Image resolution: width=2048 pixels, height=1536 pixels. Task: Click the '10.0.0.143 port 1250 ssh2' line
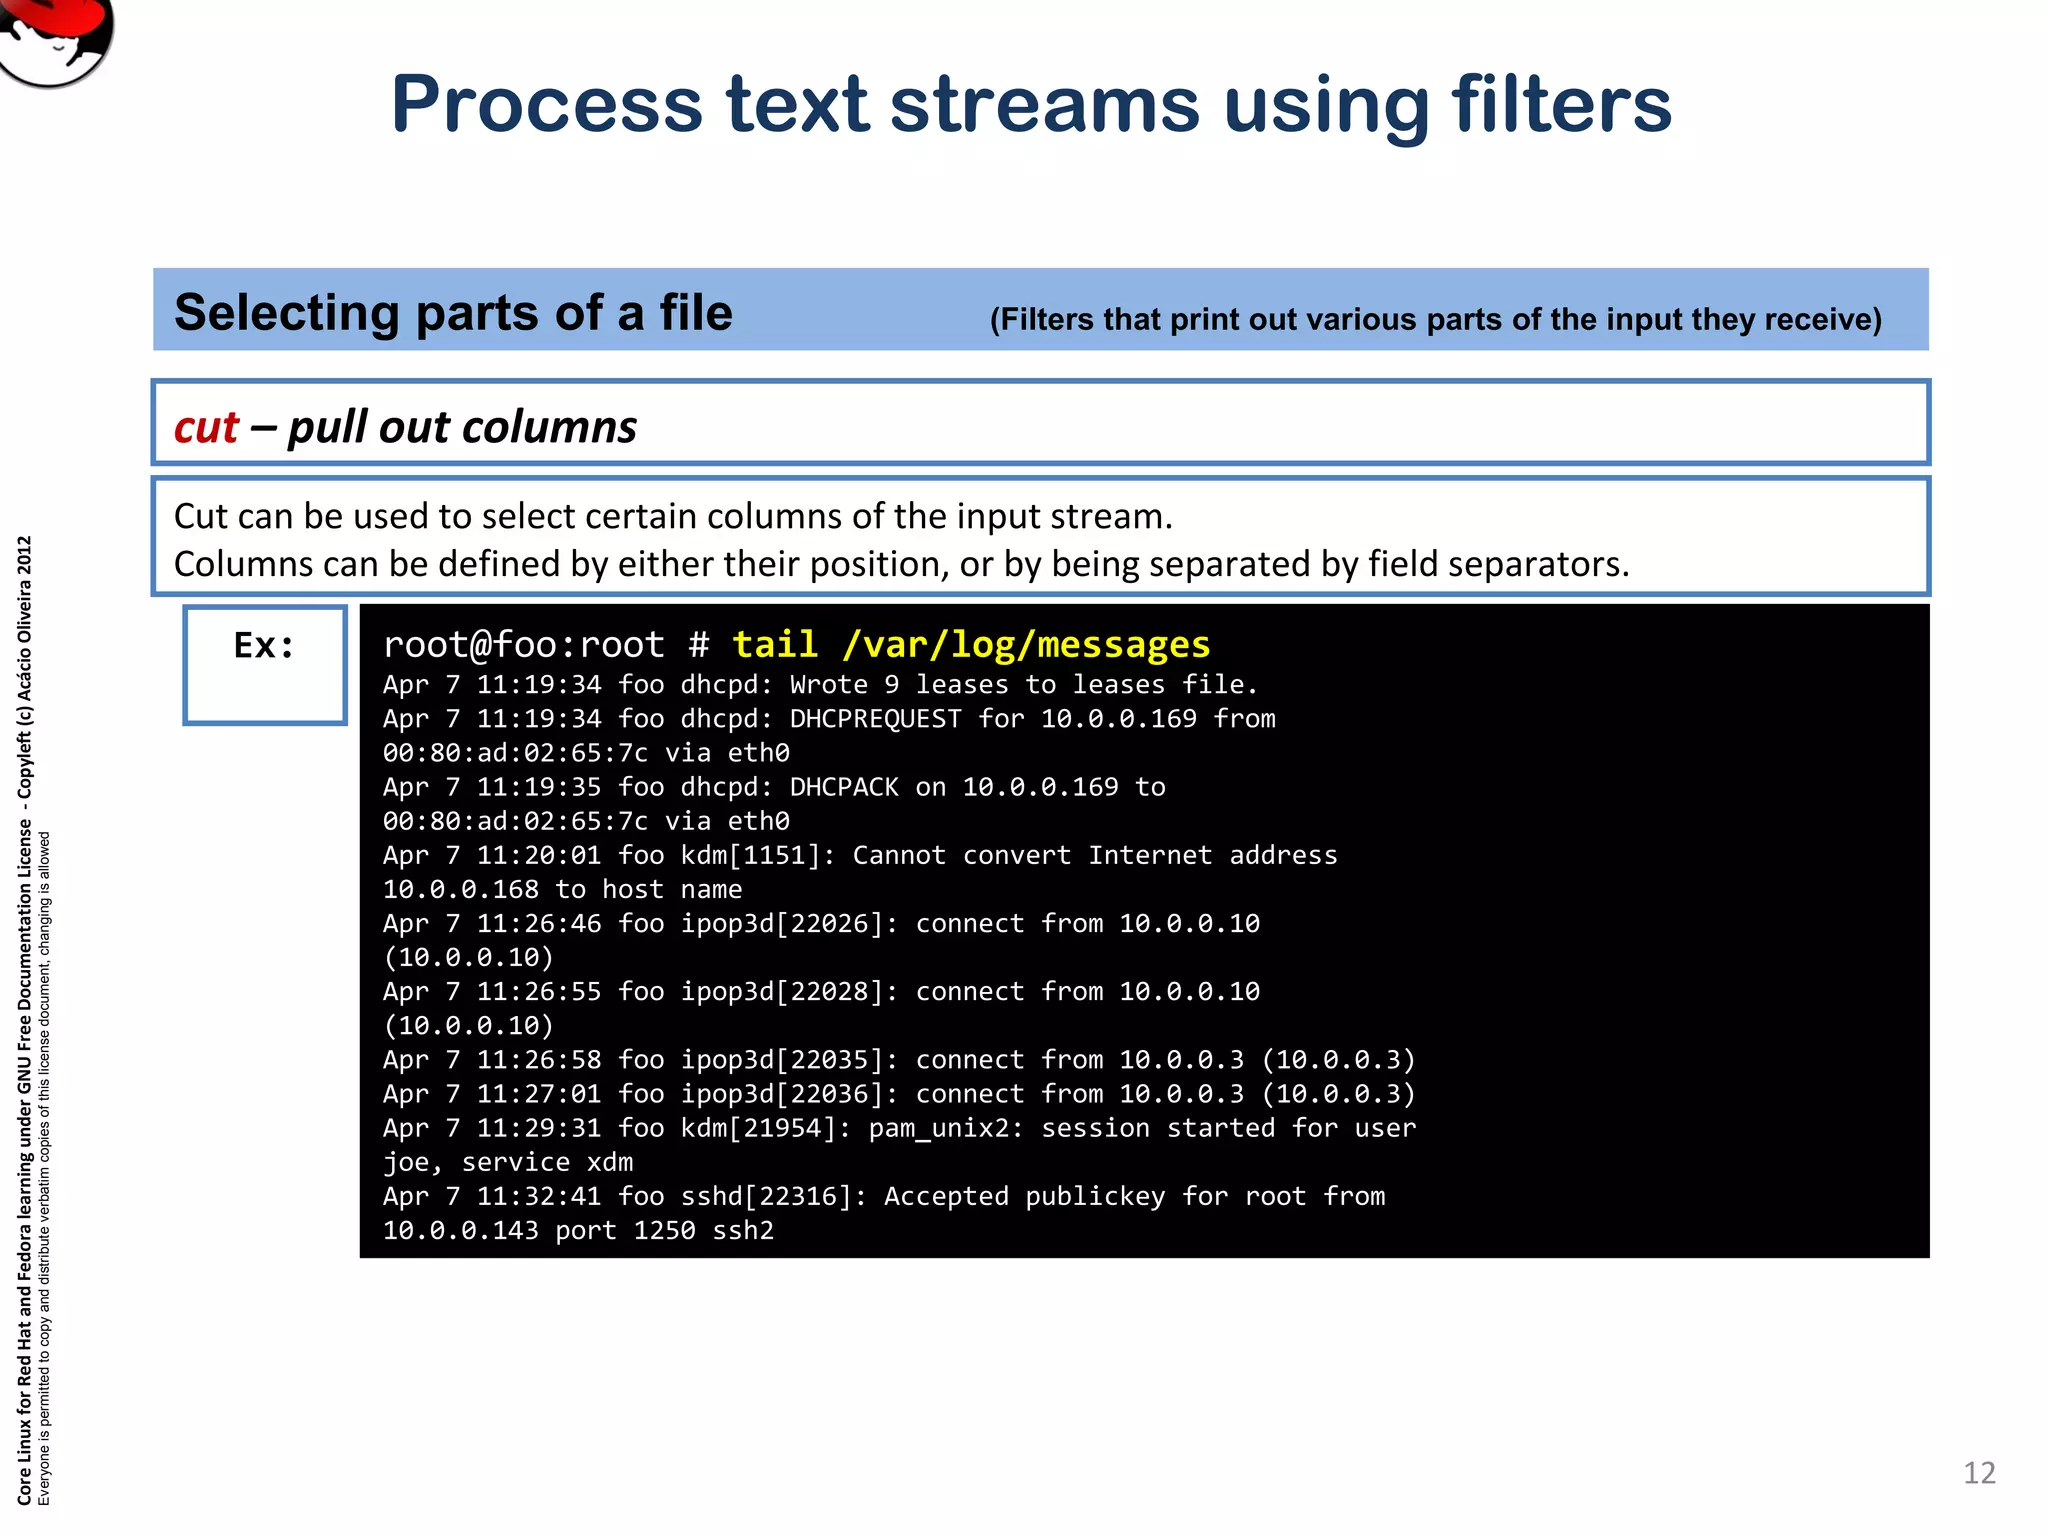(578, 1230)
